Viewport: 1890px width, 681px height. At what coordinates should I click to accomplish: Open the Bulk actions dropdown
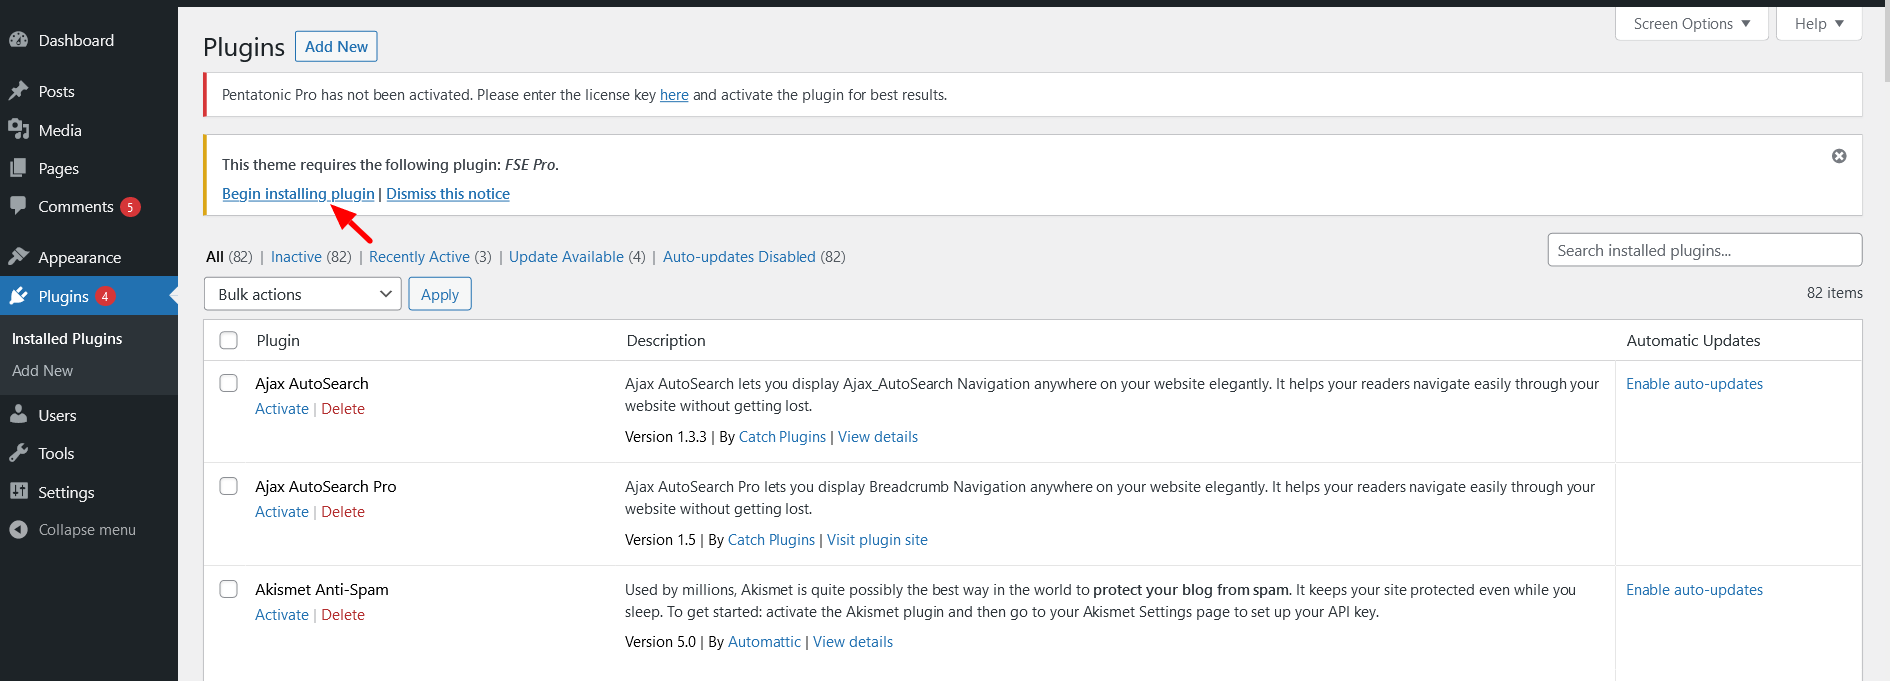pos(302,294)
